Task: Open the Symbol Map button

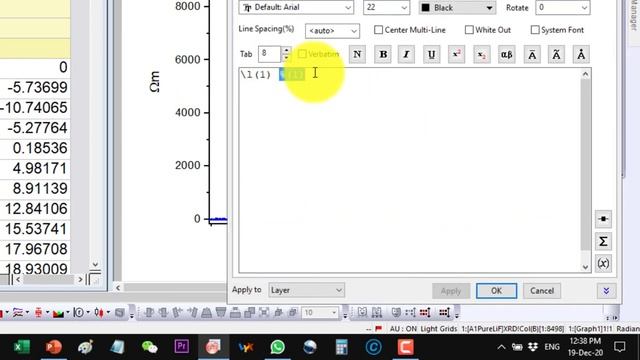Action: [603, 219]
